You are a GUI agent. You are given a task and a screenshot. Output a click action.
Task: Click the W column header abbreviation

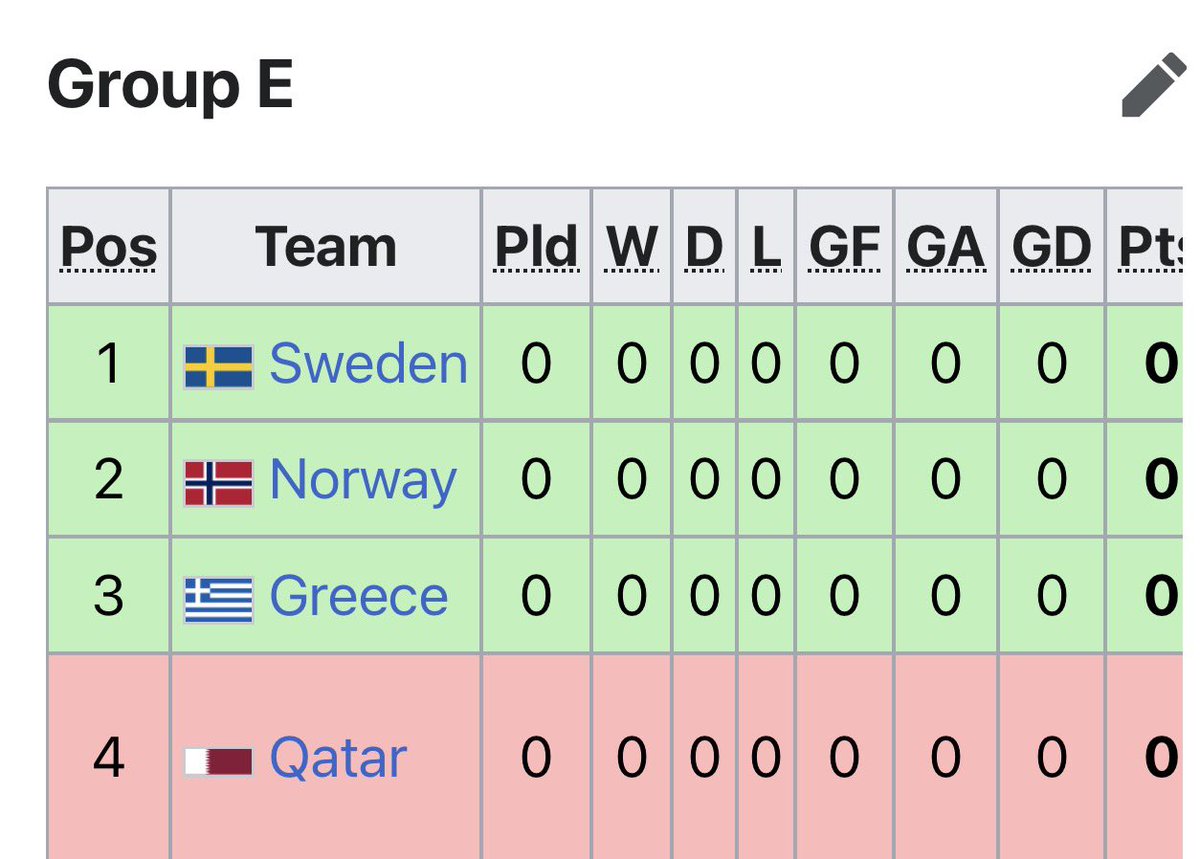(x=632, y=247)
